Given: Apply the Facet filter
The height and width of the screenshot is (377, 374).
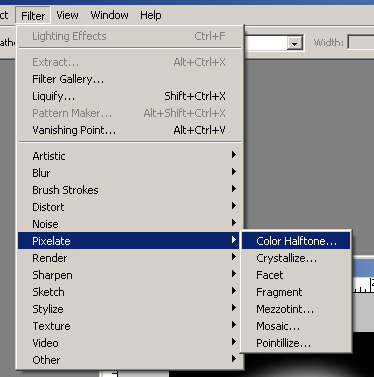Looking at the screenshot, I should (296, 275).
